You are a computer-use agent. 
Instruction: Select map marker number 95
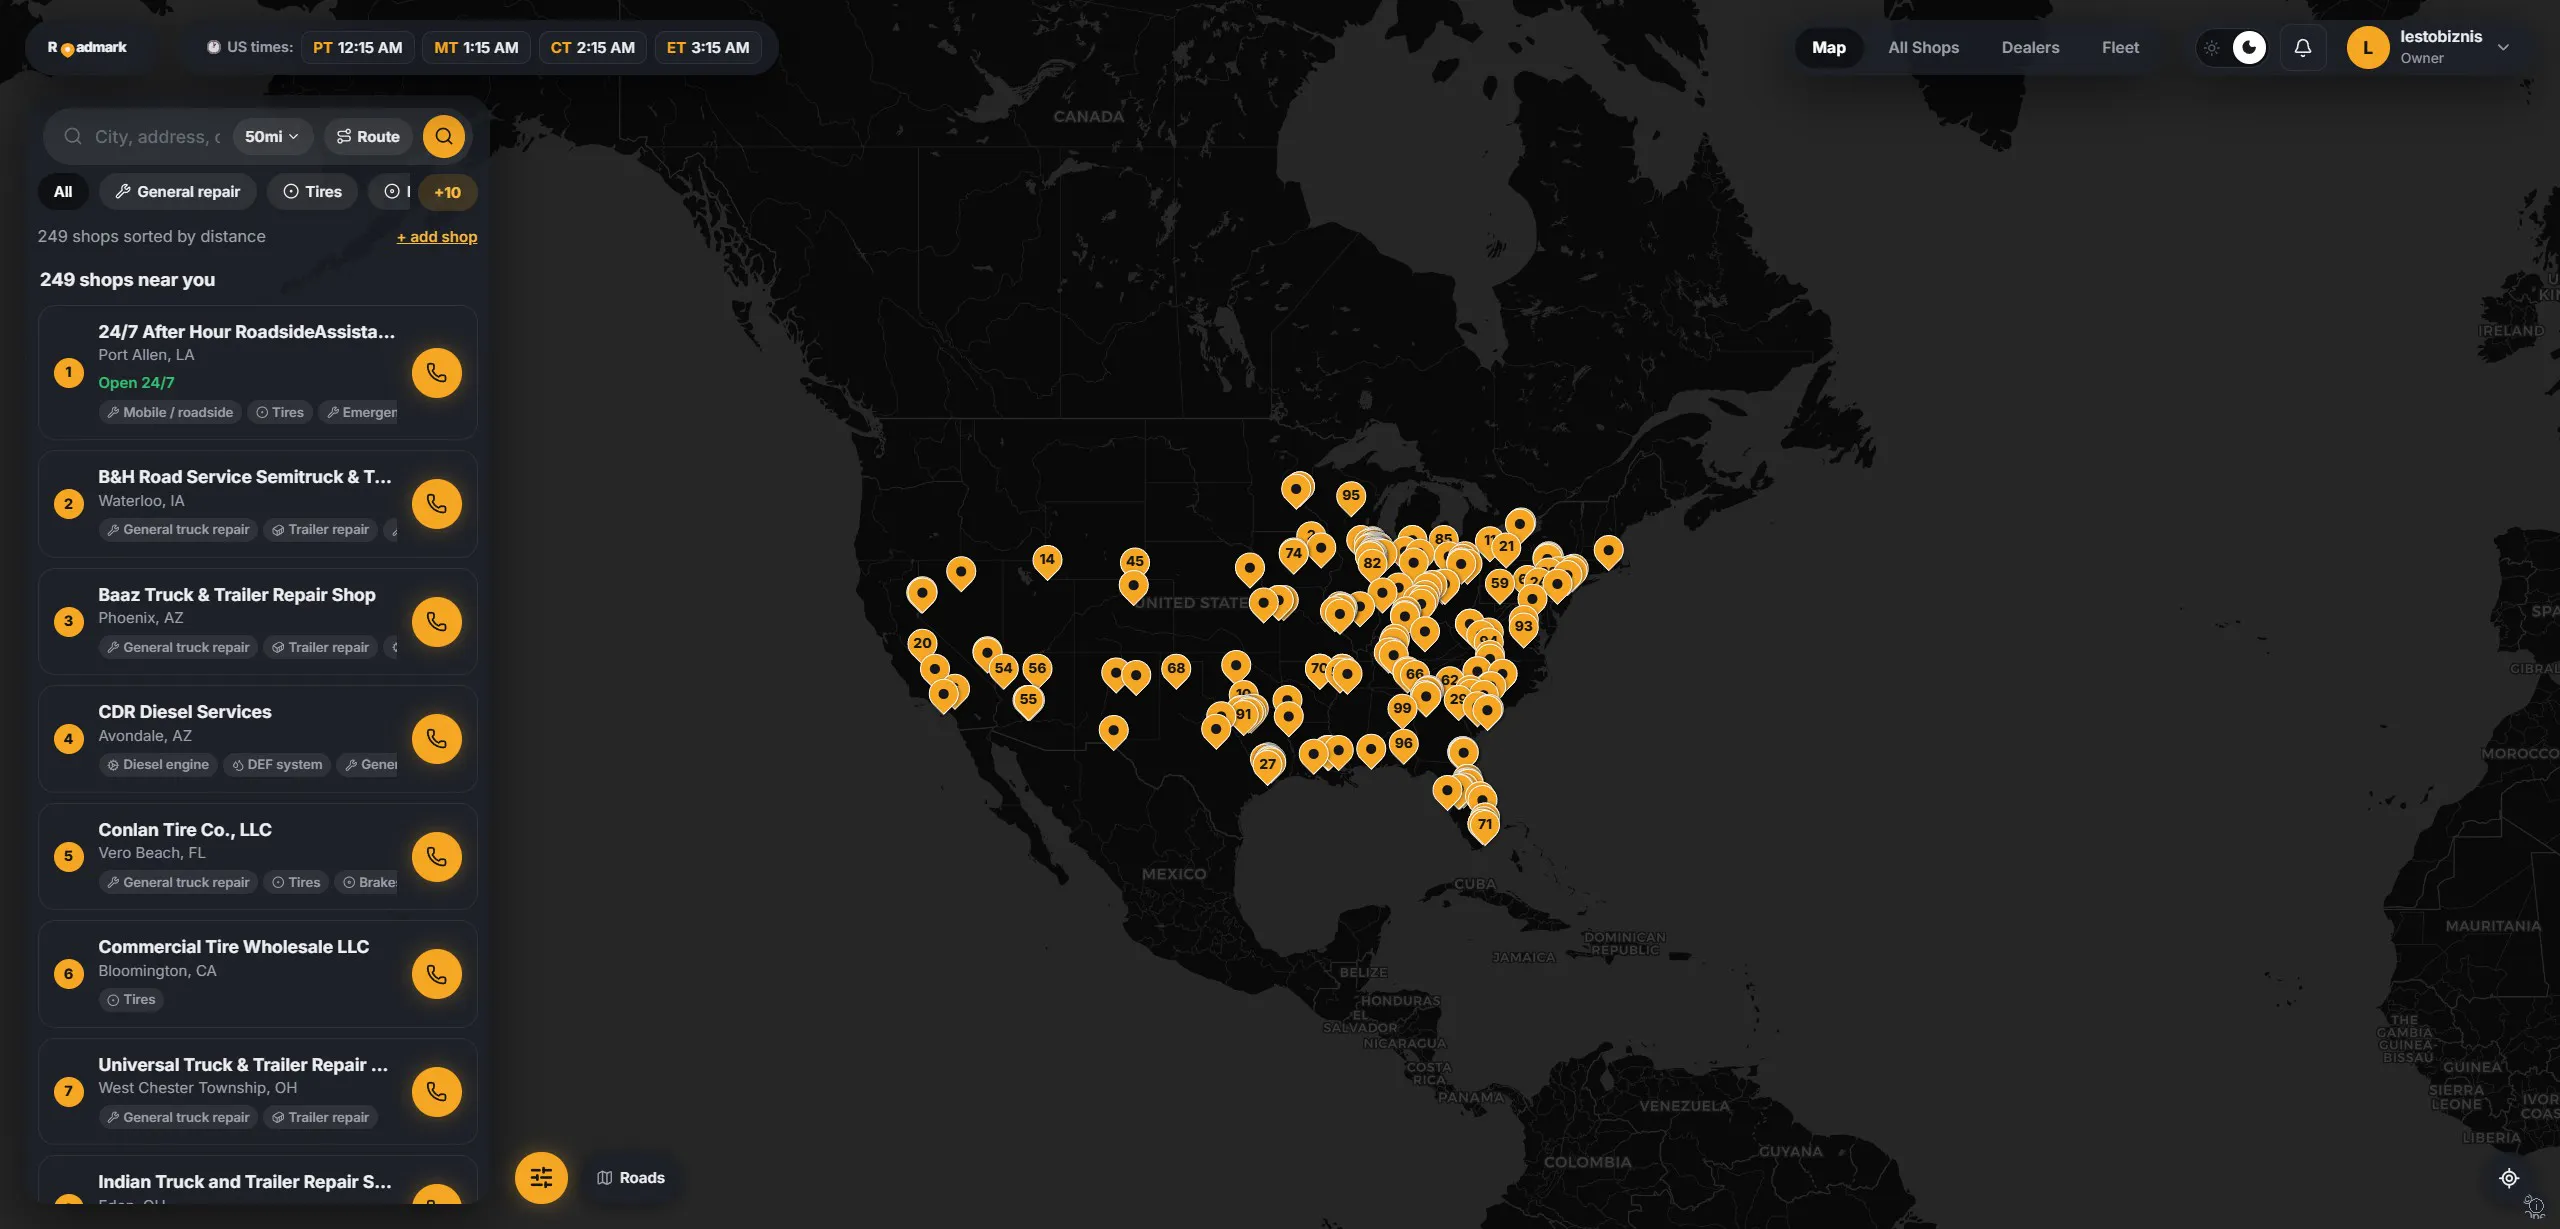pos(1351,496)
